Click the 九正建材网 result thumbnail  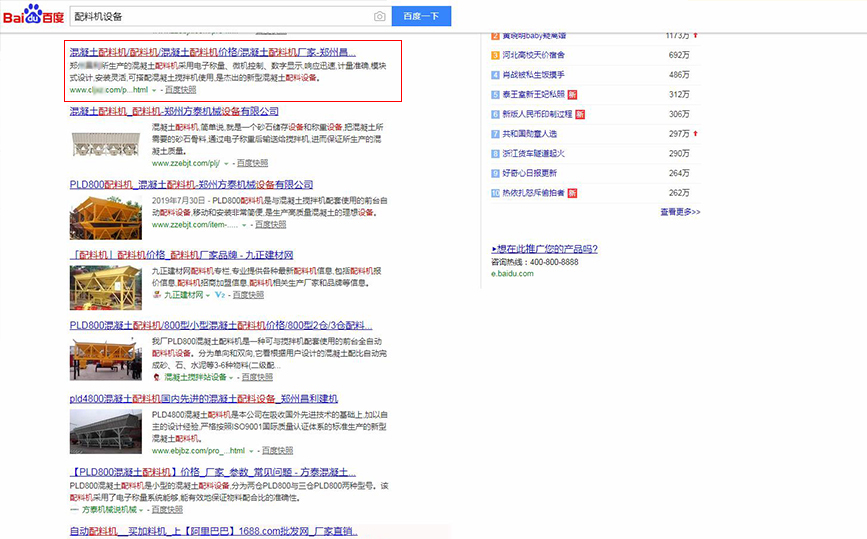click(x=106, y=287)
